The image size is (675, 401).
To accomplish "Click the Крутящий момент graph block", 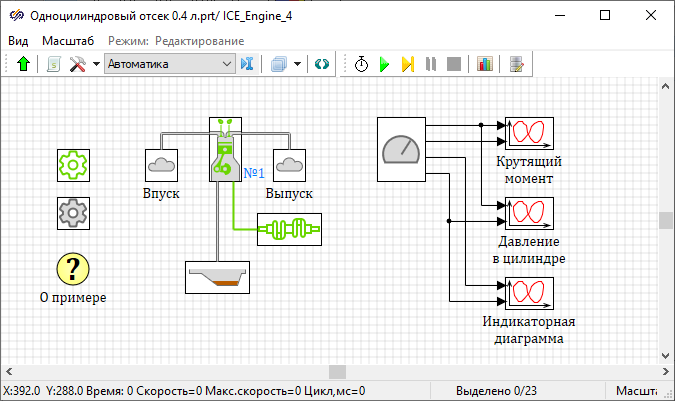I will coord(529,132).
